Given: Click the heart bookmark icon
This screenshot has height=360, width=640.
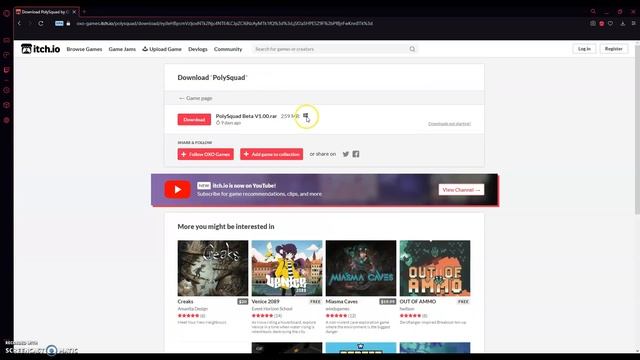Looking at the screenshot, I should coord(611,24).
